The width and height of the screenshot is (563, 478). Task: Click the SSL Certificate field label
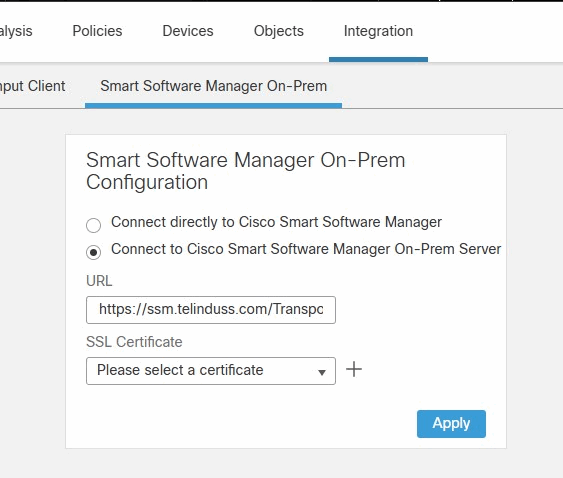click(134, 342)
